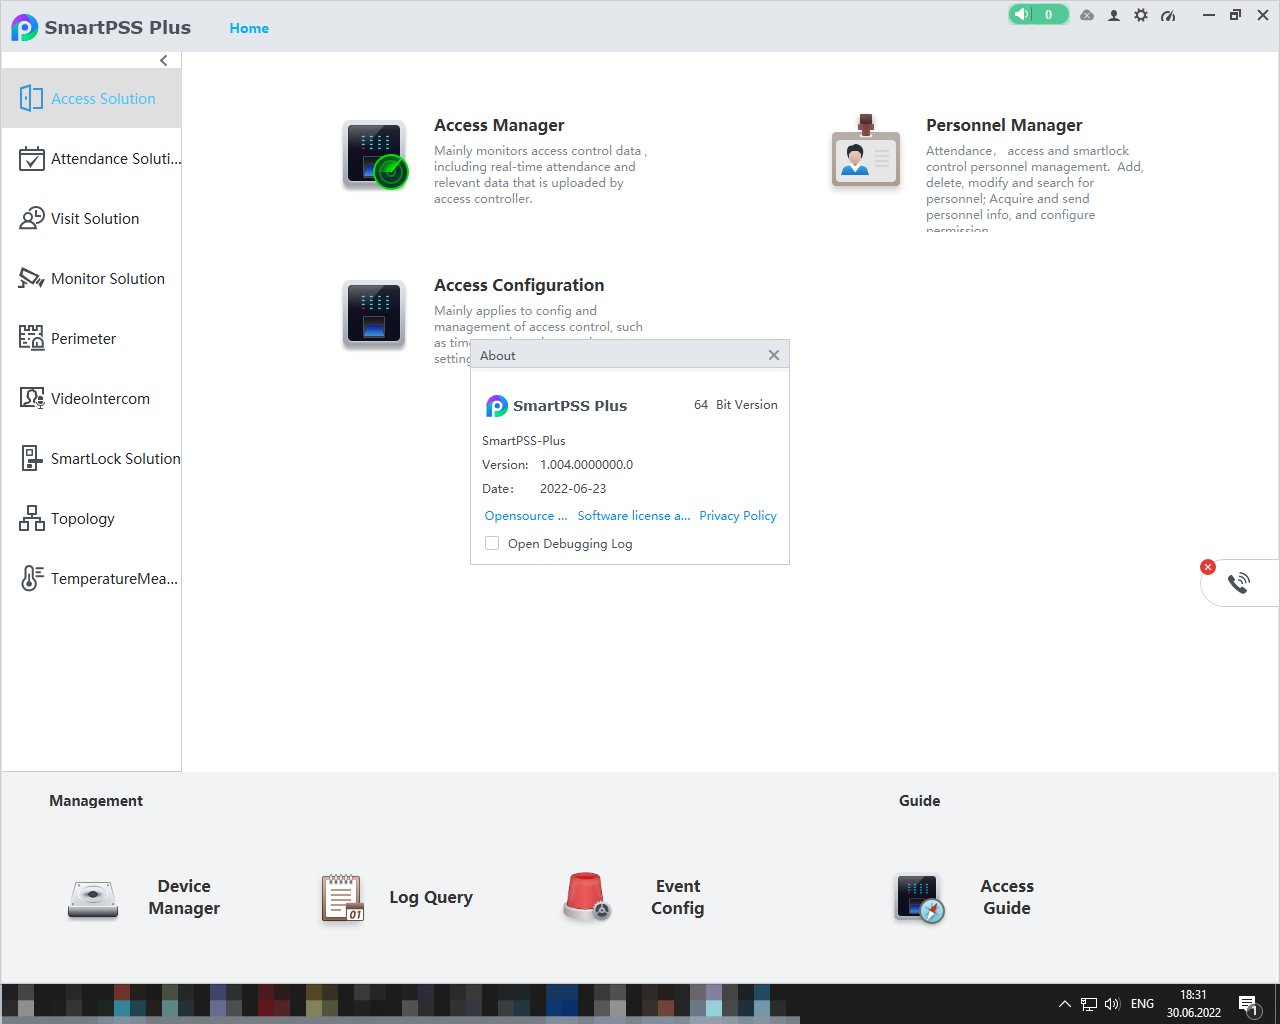
Task: Click the Guide section heading
Action: pos(919,801)
